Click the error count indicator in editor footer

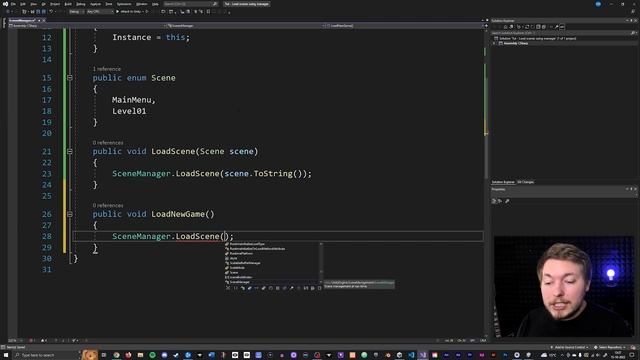click(x=32, y=340)
